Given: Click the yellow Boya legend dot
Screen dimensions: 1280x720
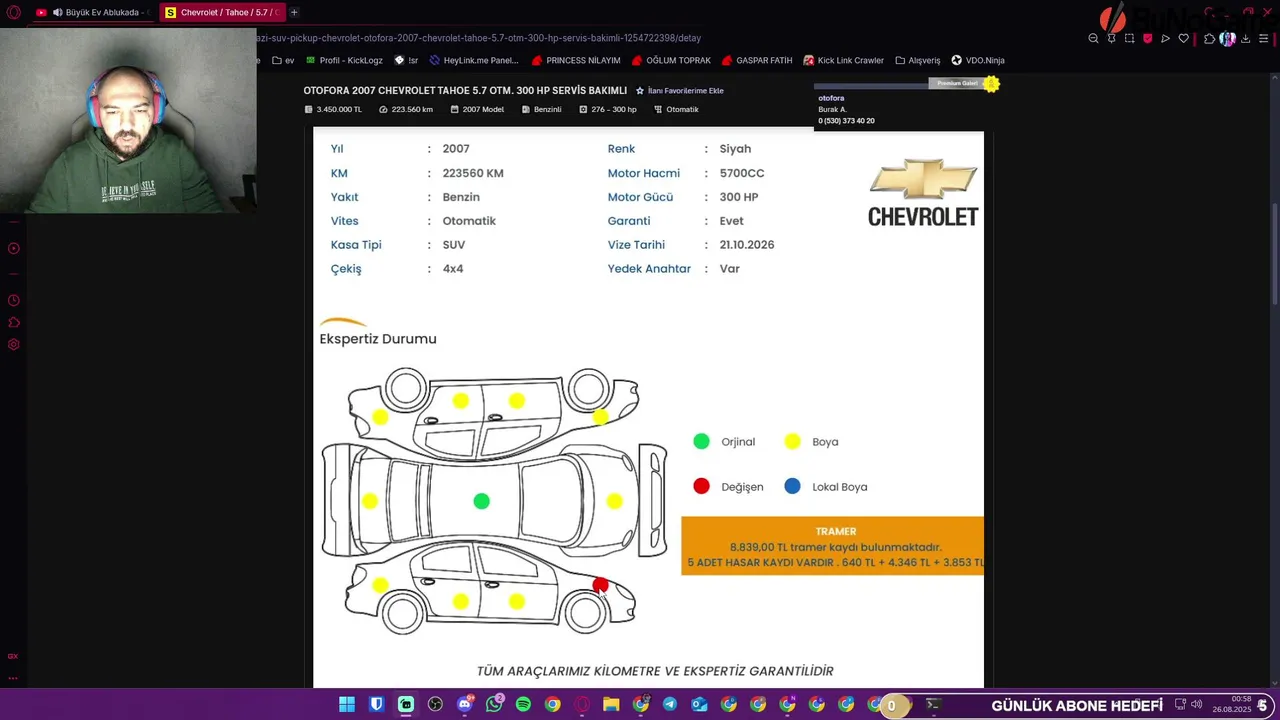Looking at the screenshot, I should coord(792,441).
